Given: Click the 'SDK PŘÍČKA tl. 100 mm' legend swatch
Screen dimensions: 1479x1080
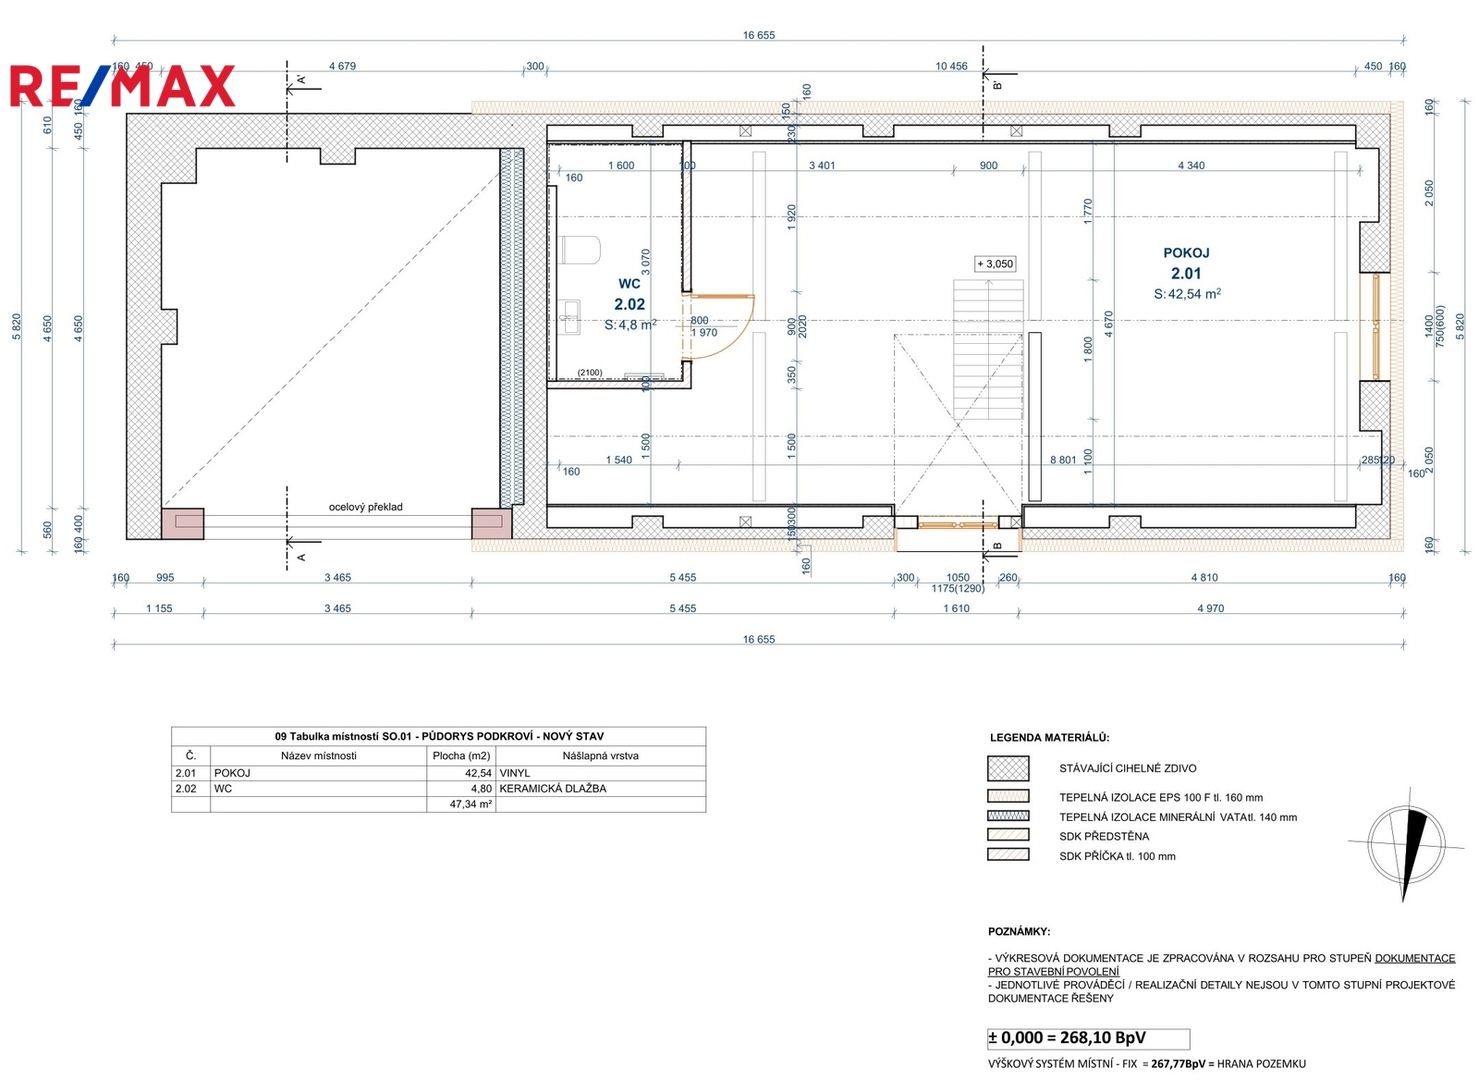Looking at the screenshot, I should pyautogui.click(x=1008, y=855).
